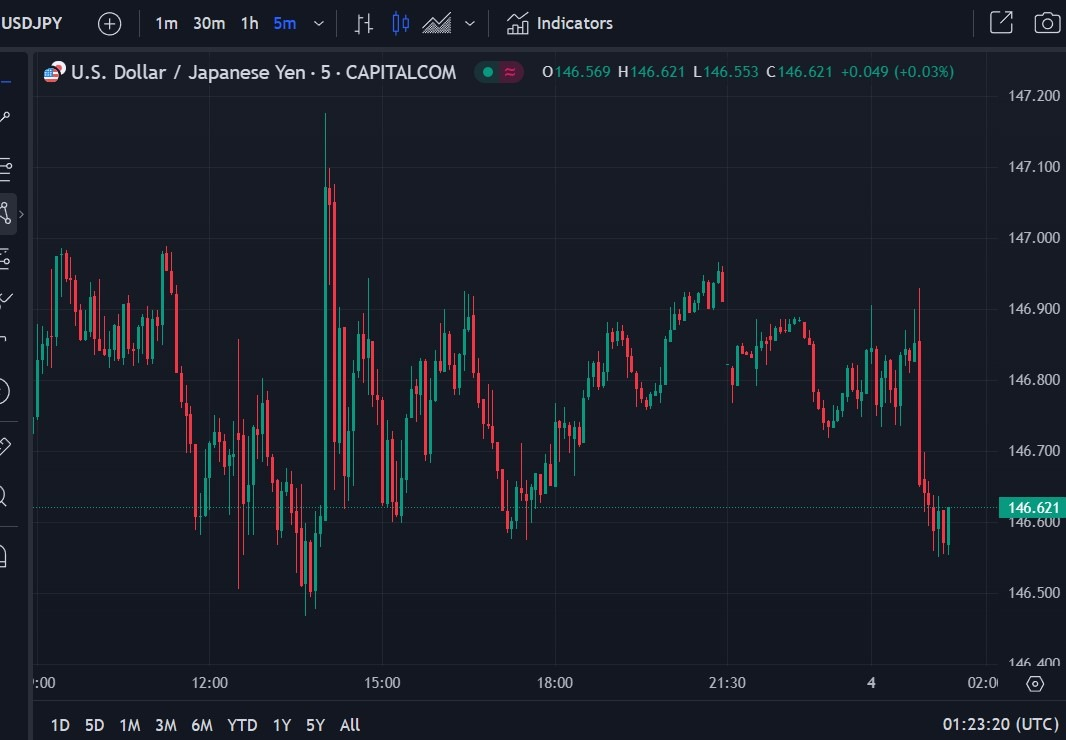This screenshot has height=740, width=1066.
Task: Select the All date range
Action: coord(349,725)
